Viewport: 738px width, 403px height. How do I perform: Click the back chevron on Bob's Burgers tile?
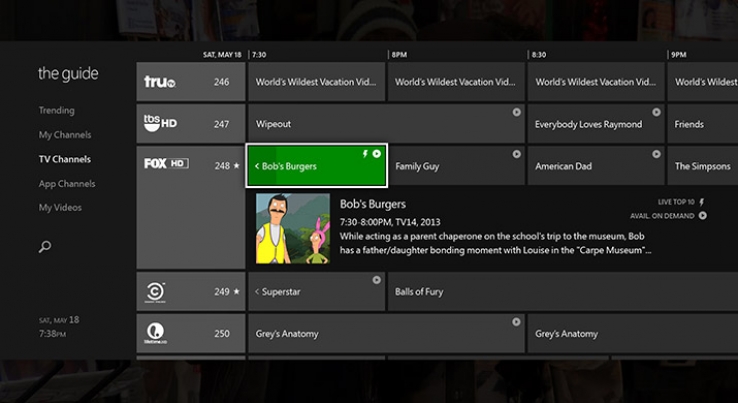pos(257,166)
